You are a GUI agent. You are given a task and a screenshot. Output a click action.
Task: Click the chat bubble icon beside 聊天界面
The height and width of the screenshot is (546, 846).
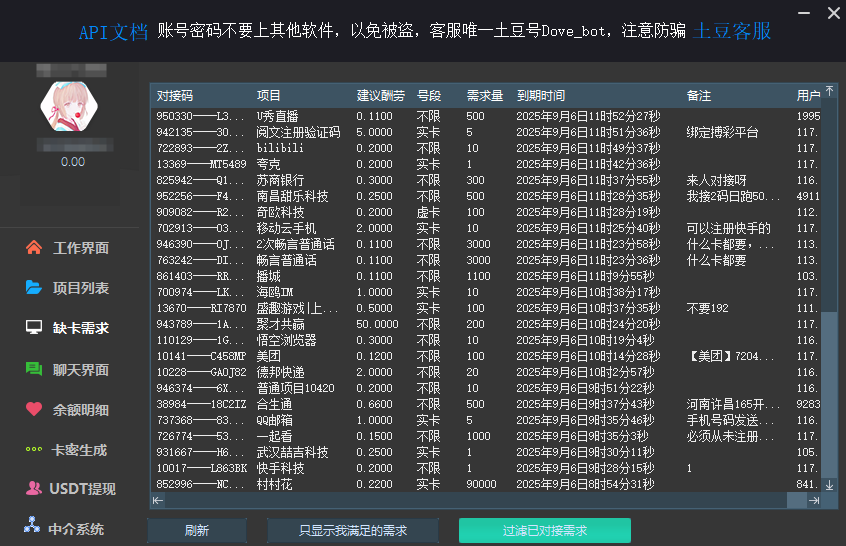click(x=34, y=369)
